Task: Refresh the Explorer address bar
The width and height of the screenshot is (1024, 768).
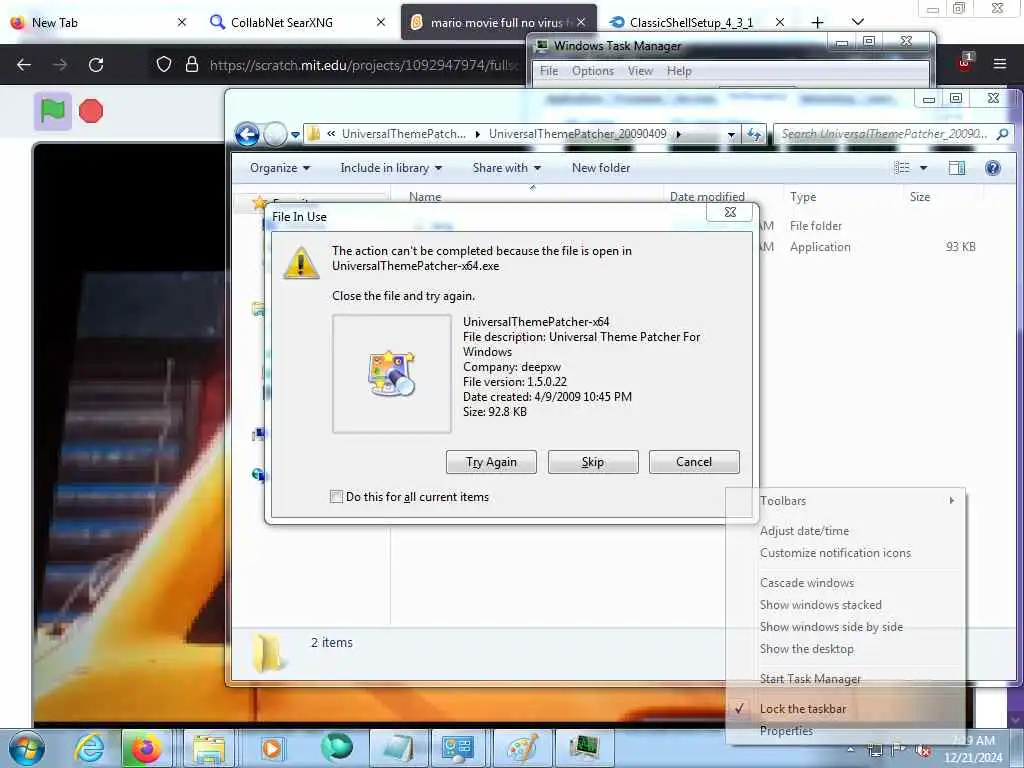Action: tap(754, 135)
